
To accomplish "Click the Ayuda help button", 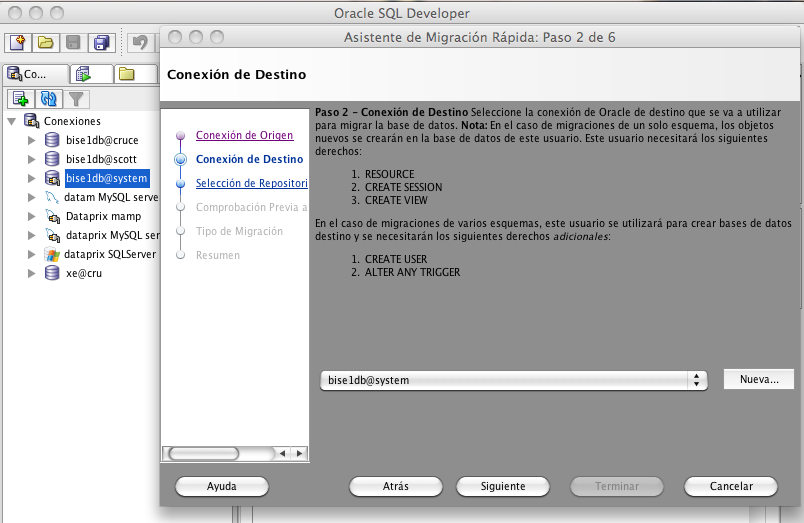I will [222, 487].
